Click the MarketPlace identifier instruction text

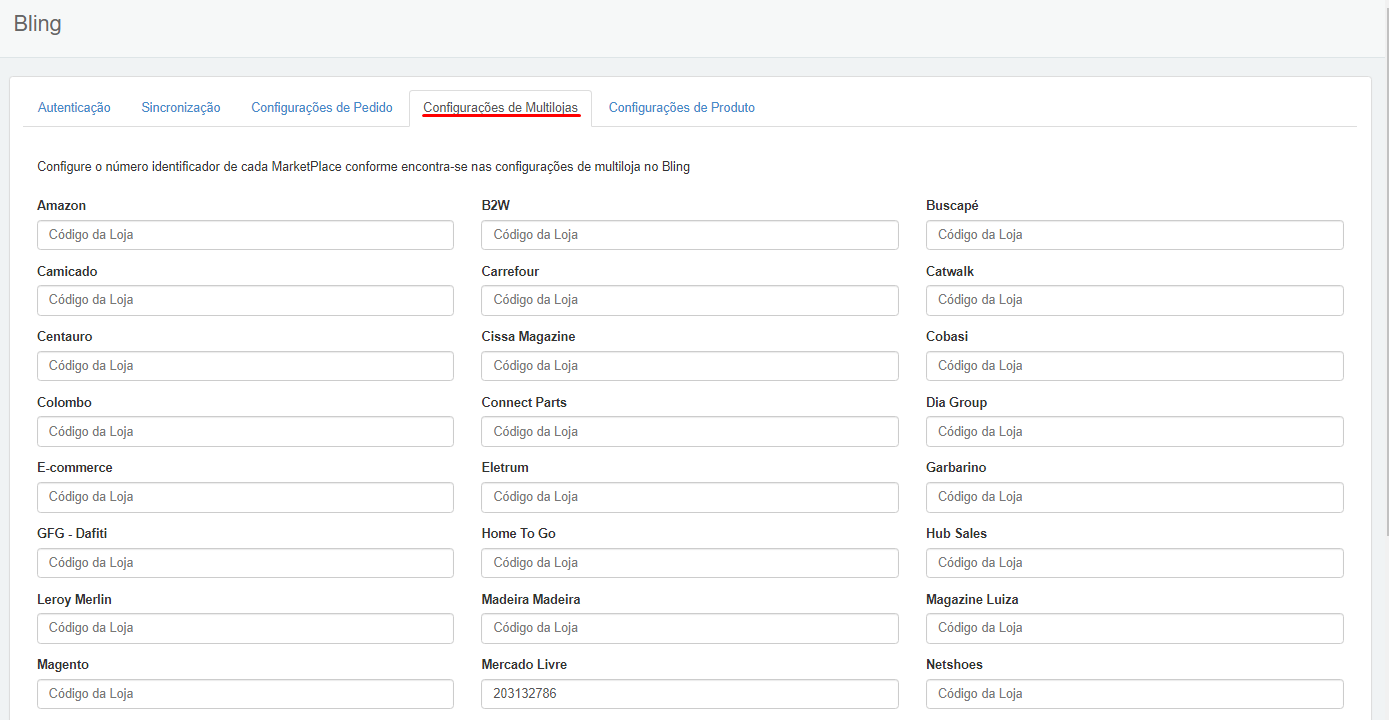pyautogui.click(x=364, y=167)
